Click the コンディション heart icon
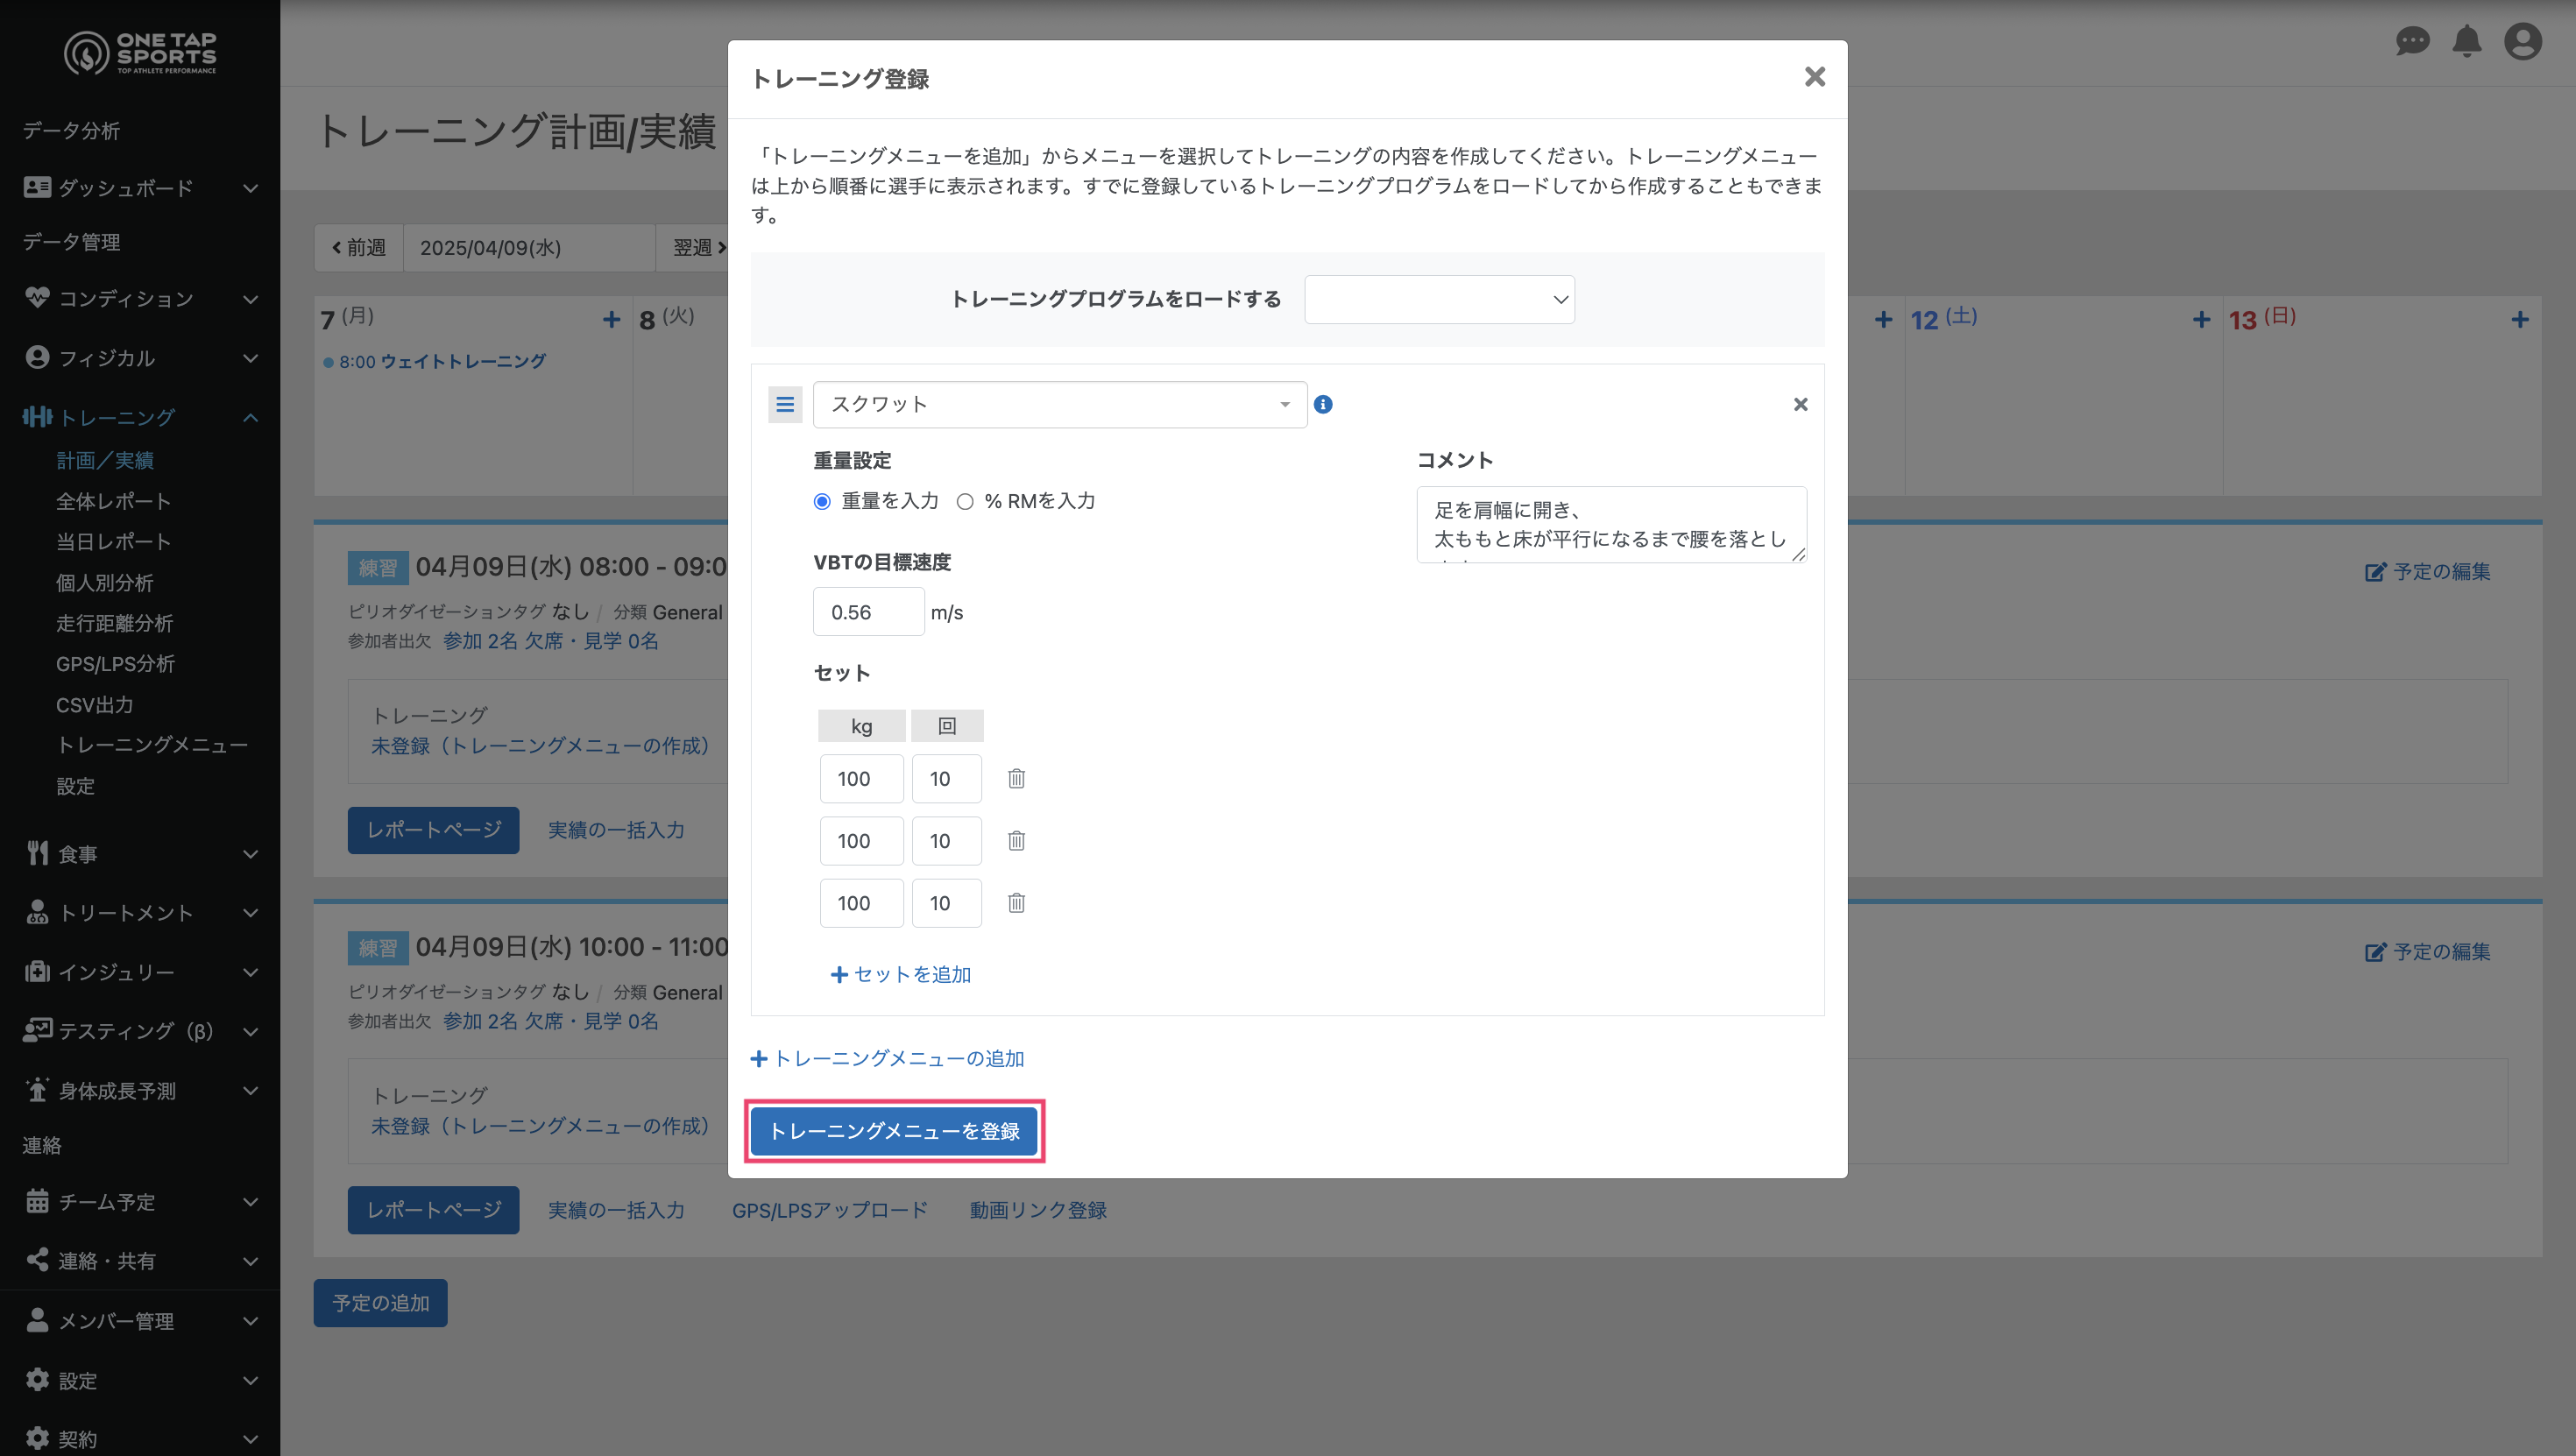This screenshot has height=1456, width=2576. pyautogui.click(x=37, y=298)
